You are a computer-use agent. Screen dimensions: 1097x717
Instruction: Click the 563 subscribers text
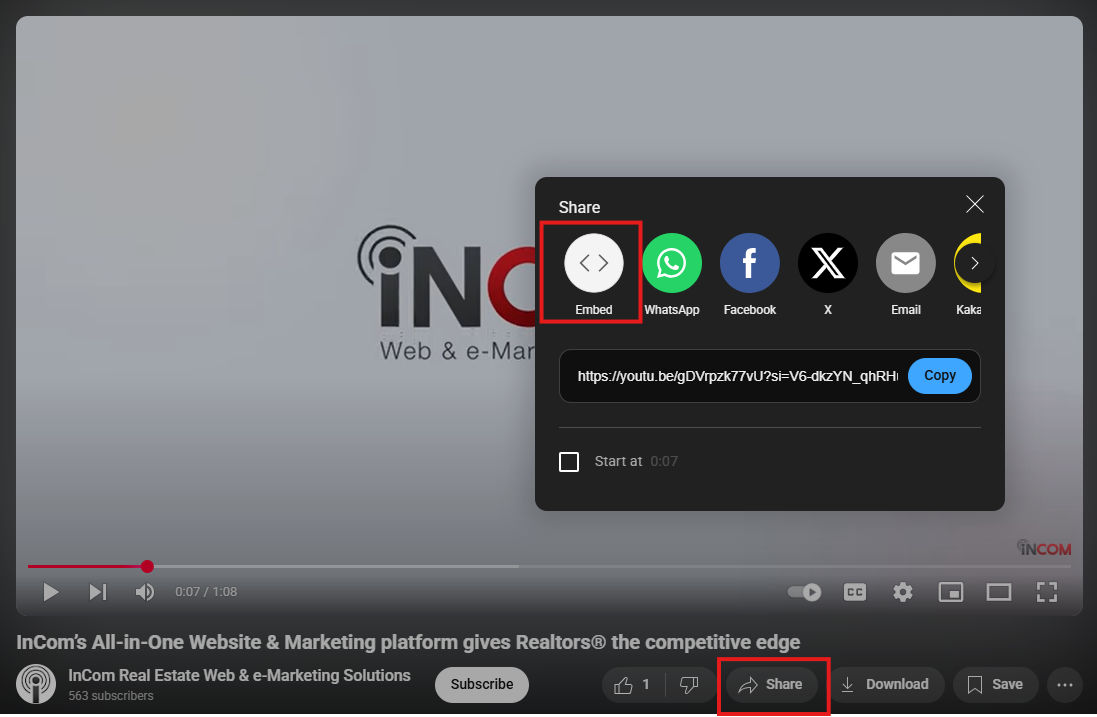click(x=111, y=696)
